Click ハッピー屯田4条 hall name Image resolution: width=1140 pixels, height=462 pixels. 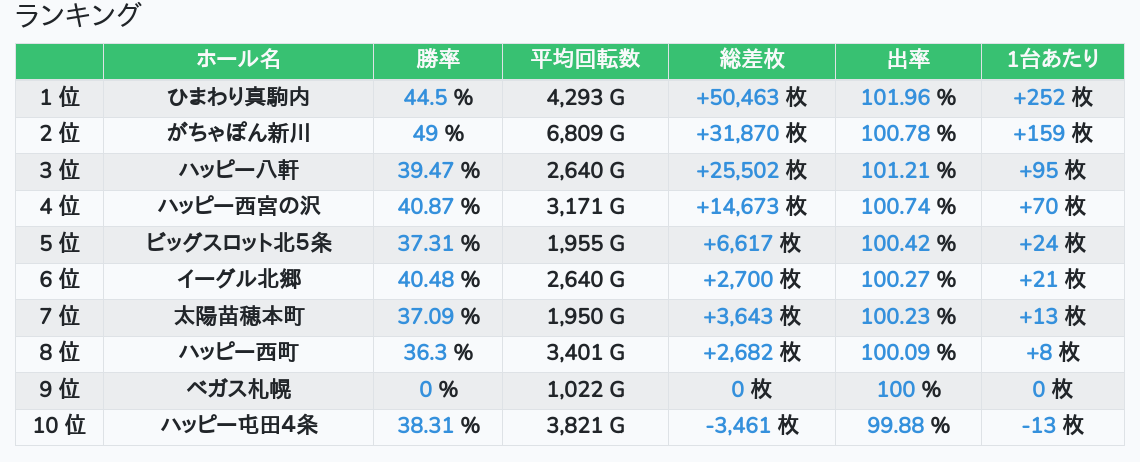coord(238,425)
